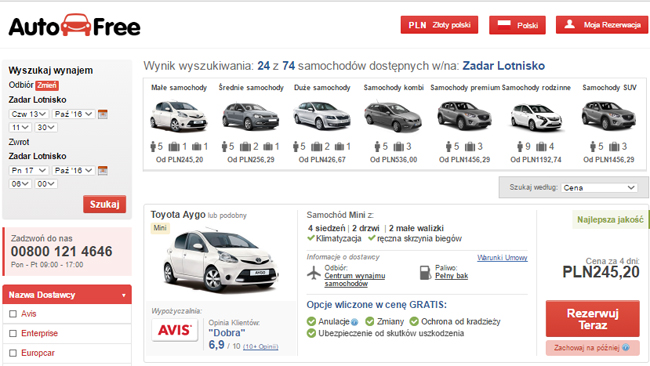Select the Duże samochody car image

(x=322, y=116)
